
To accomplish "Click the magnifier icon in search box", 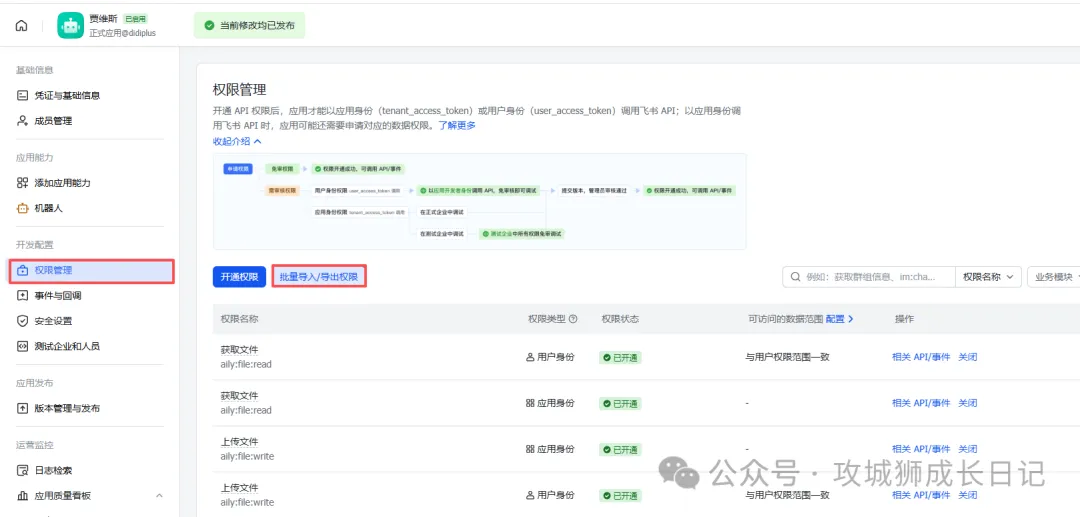I will 795,277.
